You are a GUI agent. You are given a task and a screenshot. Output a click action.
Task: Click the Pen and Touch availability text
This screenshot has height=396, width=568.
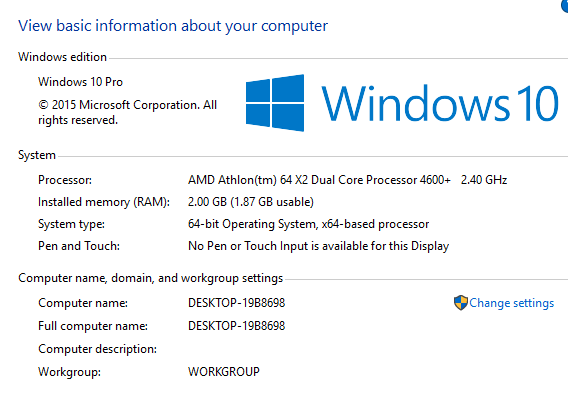click(318, 246)
